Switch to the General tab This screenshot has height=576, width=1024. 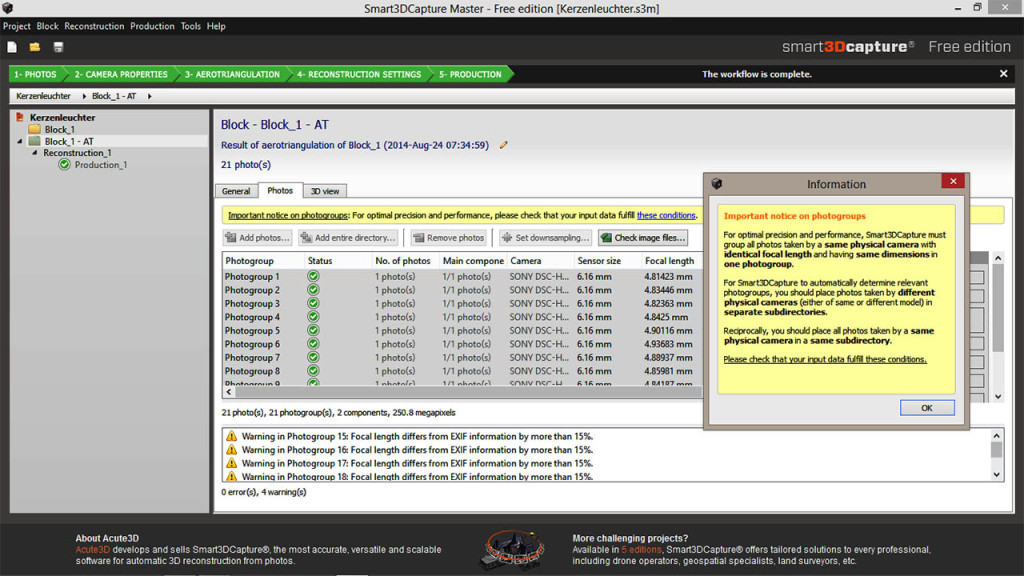(x=236, y=191)
